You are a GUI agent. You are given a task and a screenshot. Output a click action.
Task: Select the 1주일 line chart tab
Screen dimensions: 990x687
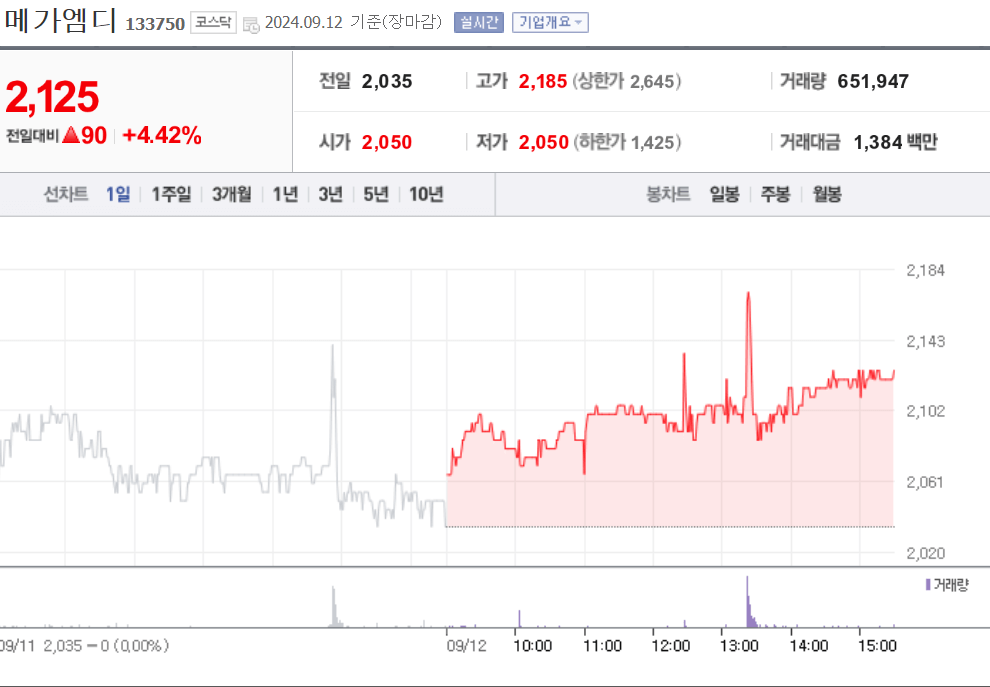pyautogui.click(x=171, y=194)
